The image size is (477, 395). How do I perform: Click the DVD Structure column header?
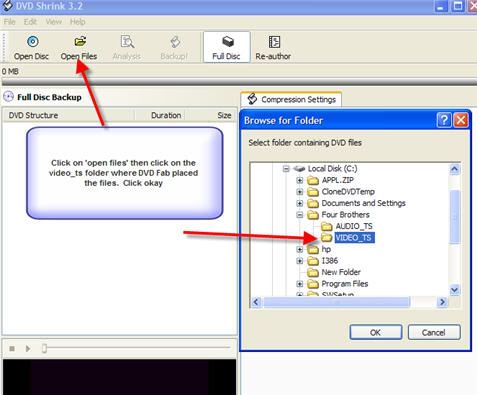tap(69, 115)
